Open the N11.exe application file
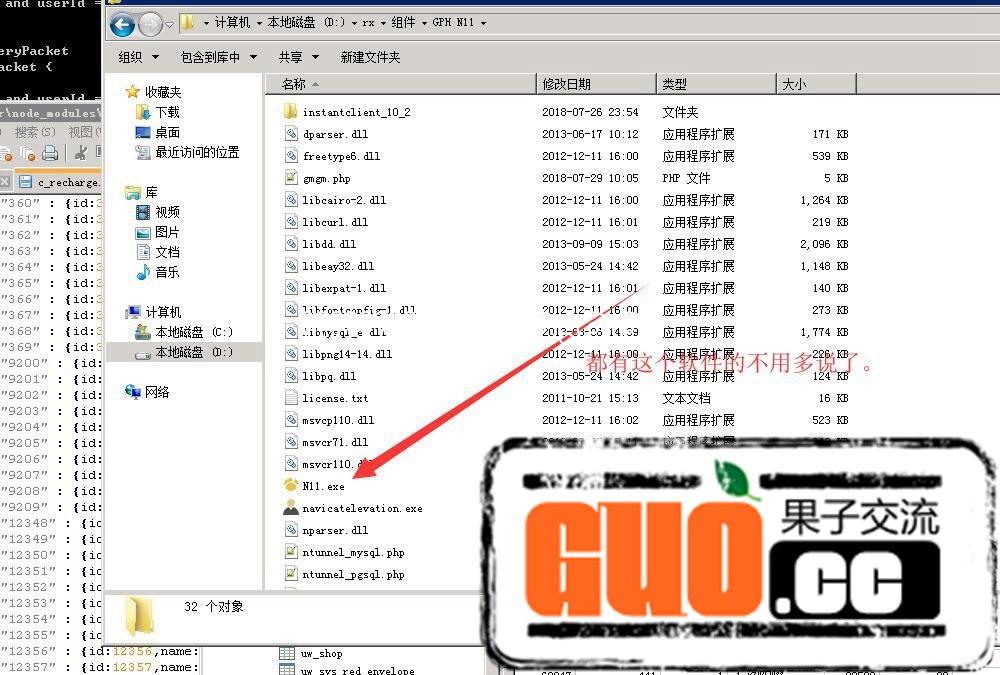Image resolution: width=1000 pixels, height=675 pixels. 323,486
